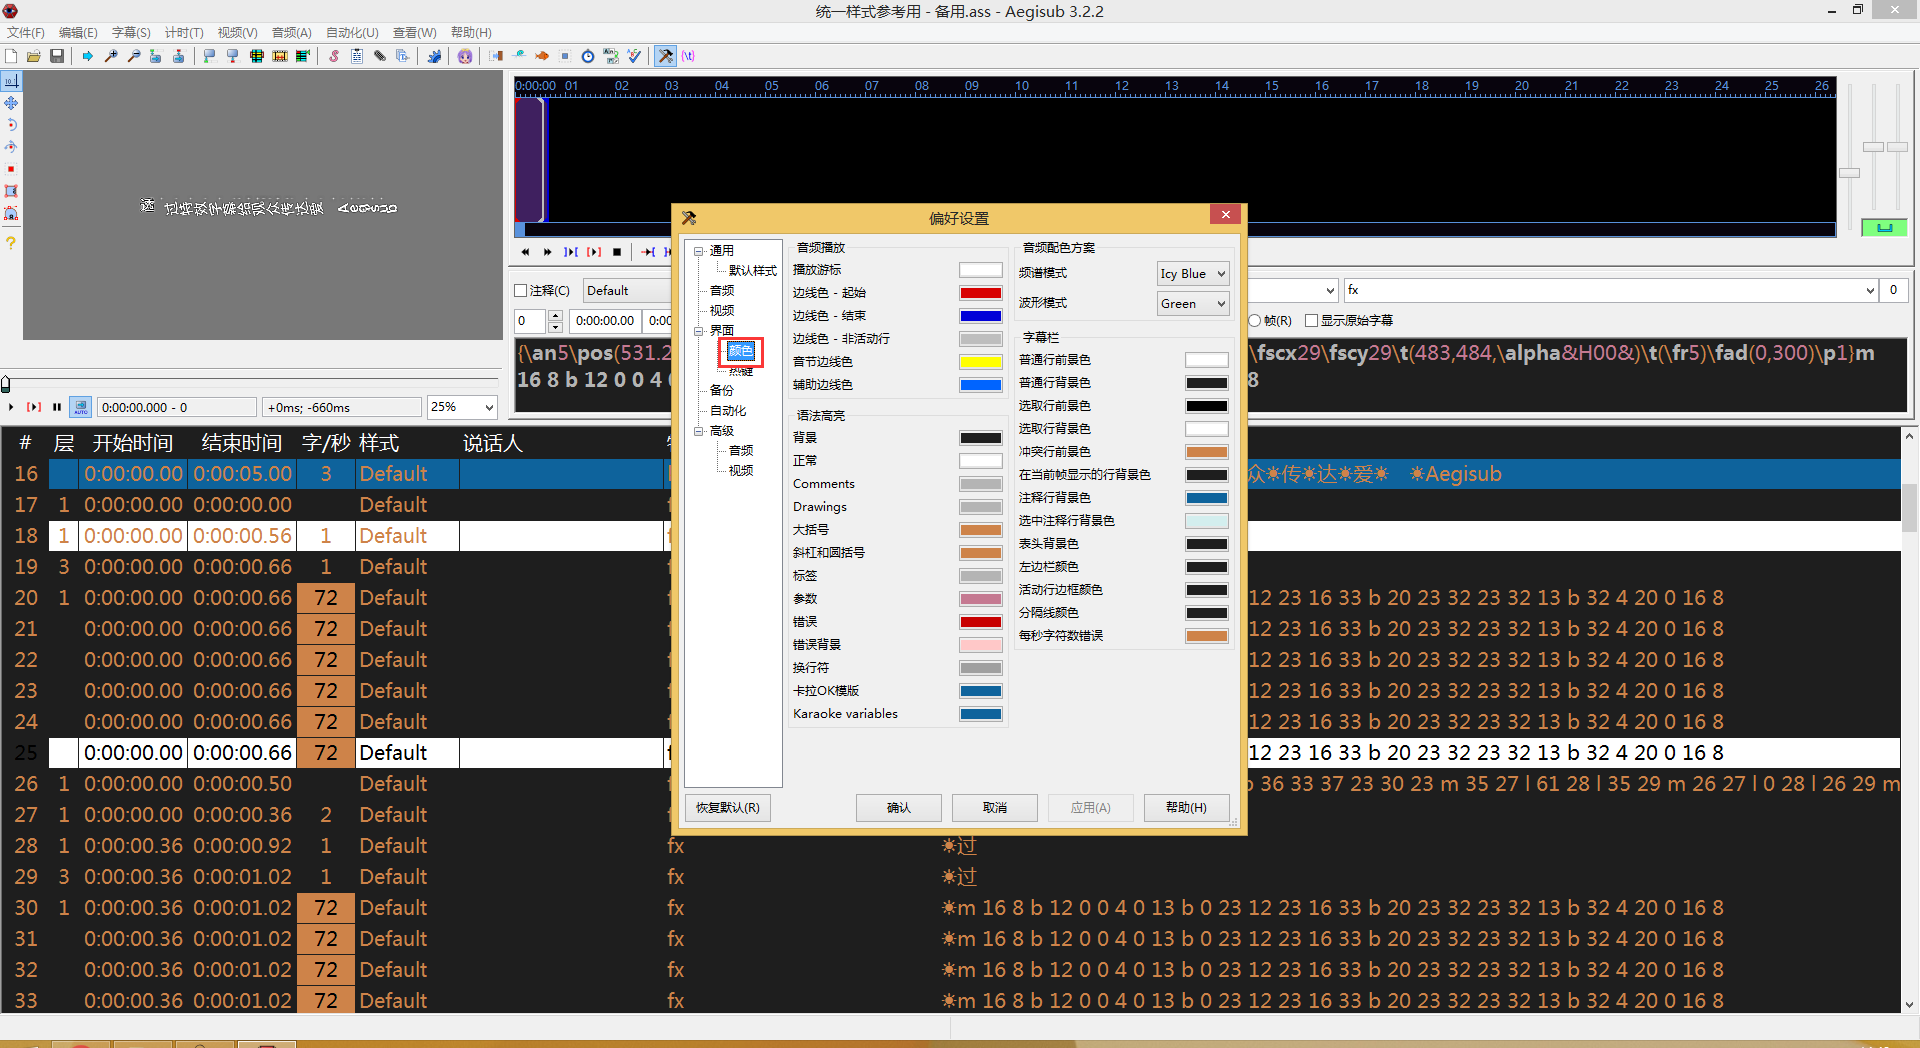The image size is (1920, 1048).
Task: Click audio Stop playback button
Action: click(617, 252)
